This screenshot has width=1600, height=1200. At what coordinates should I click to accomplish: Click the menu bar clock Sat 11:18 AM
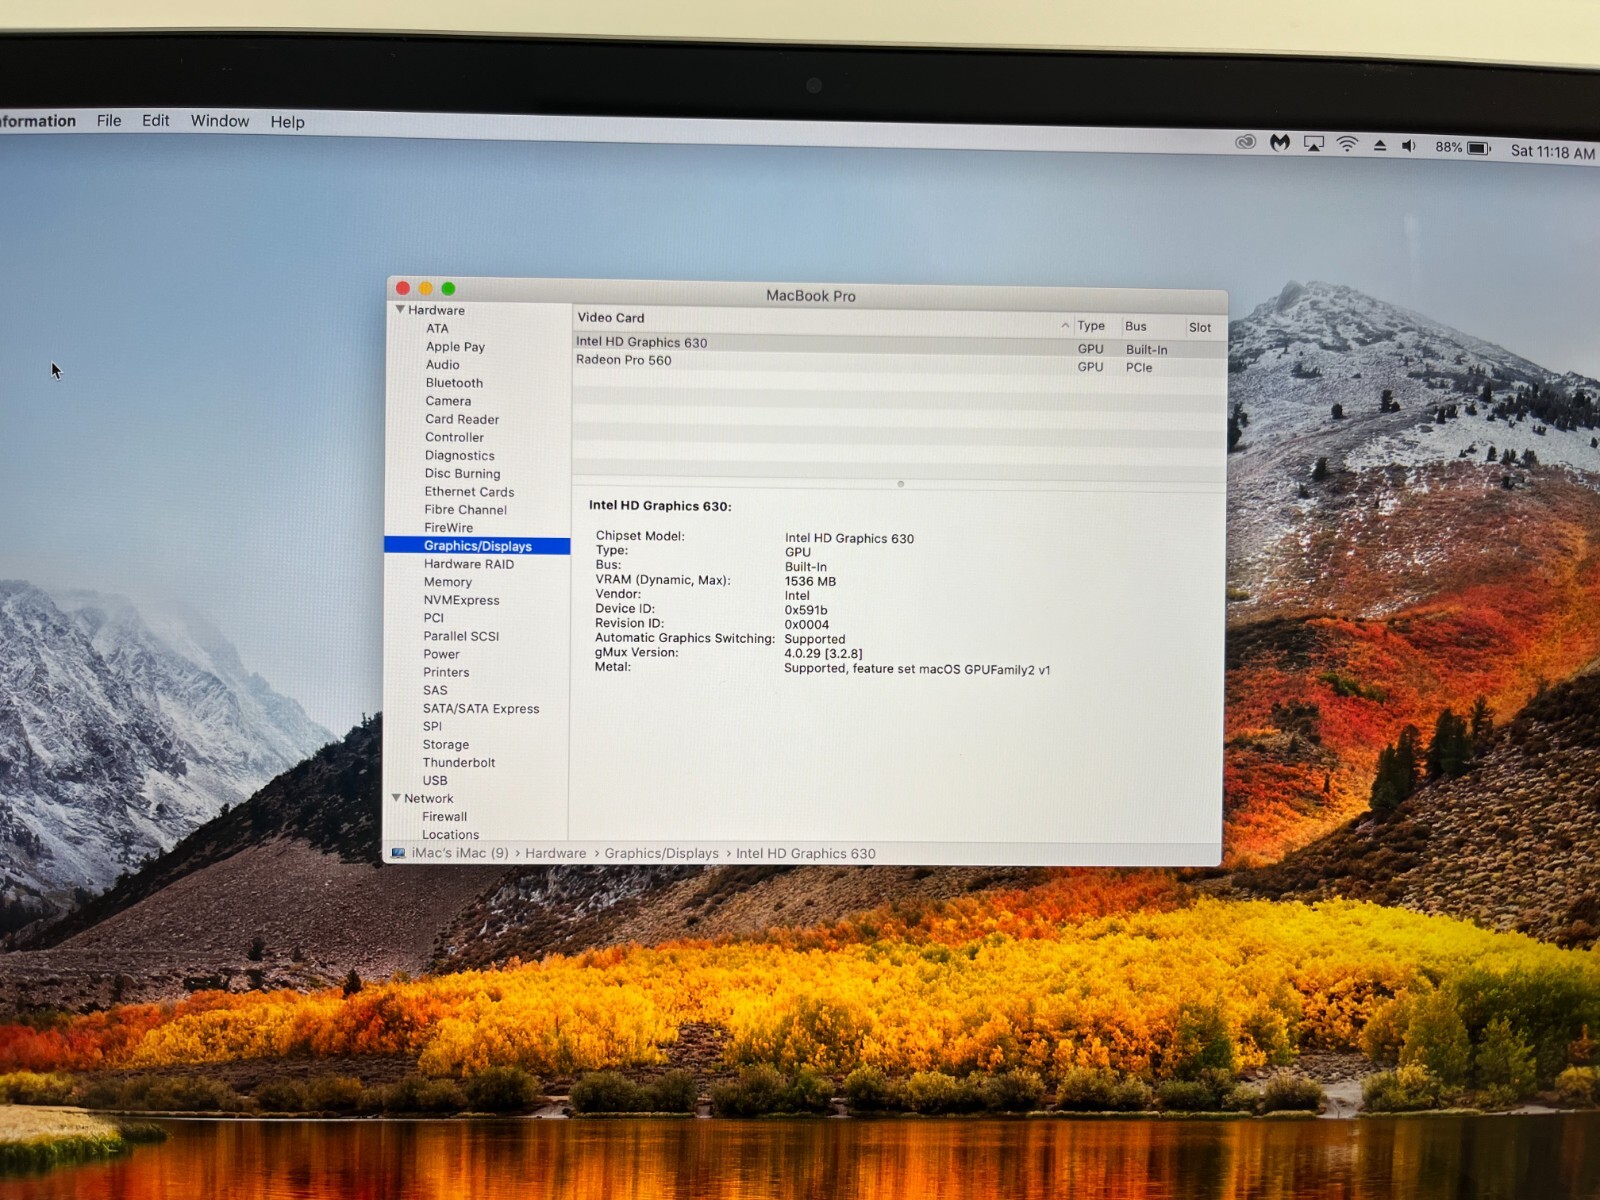point(1553,152)
